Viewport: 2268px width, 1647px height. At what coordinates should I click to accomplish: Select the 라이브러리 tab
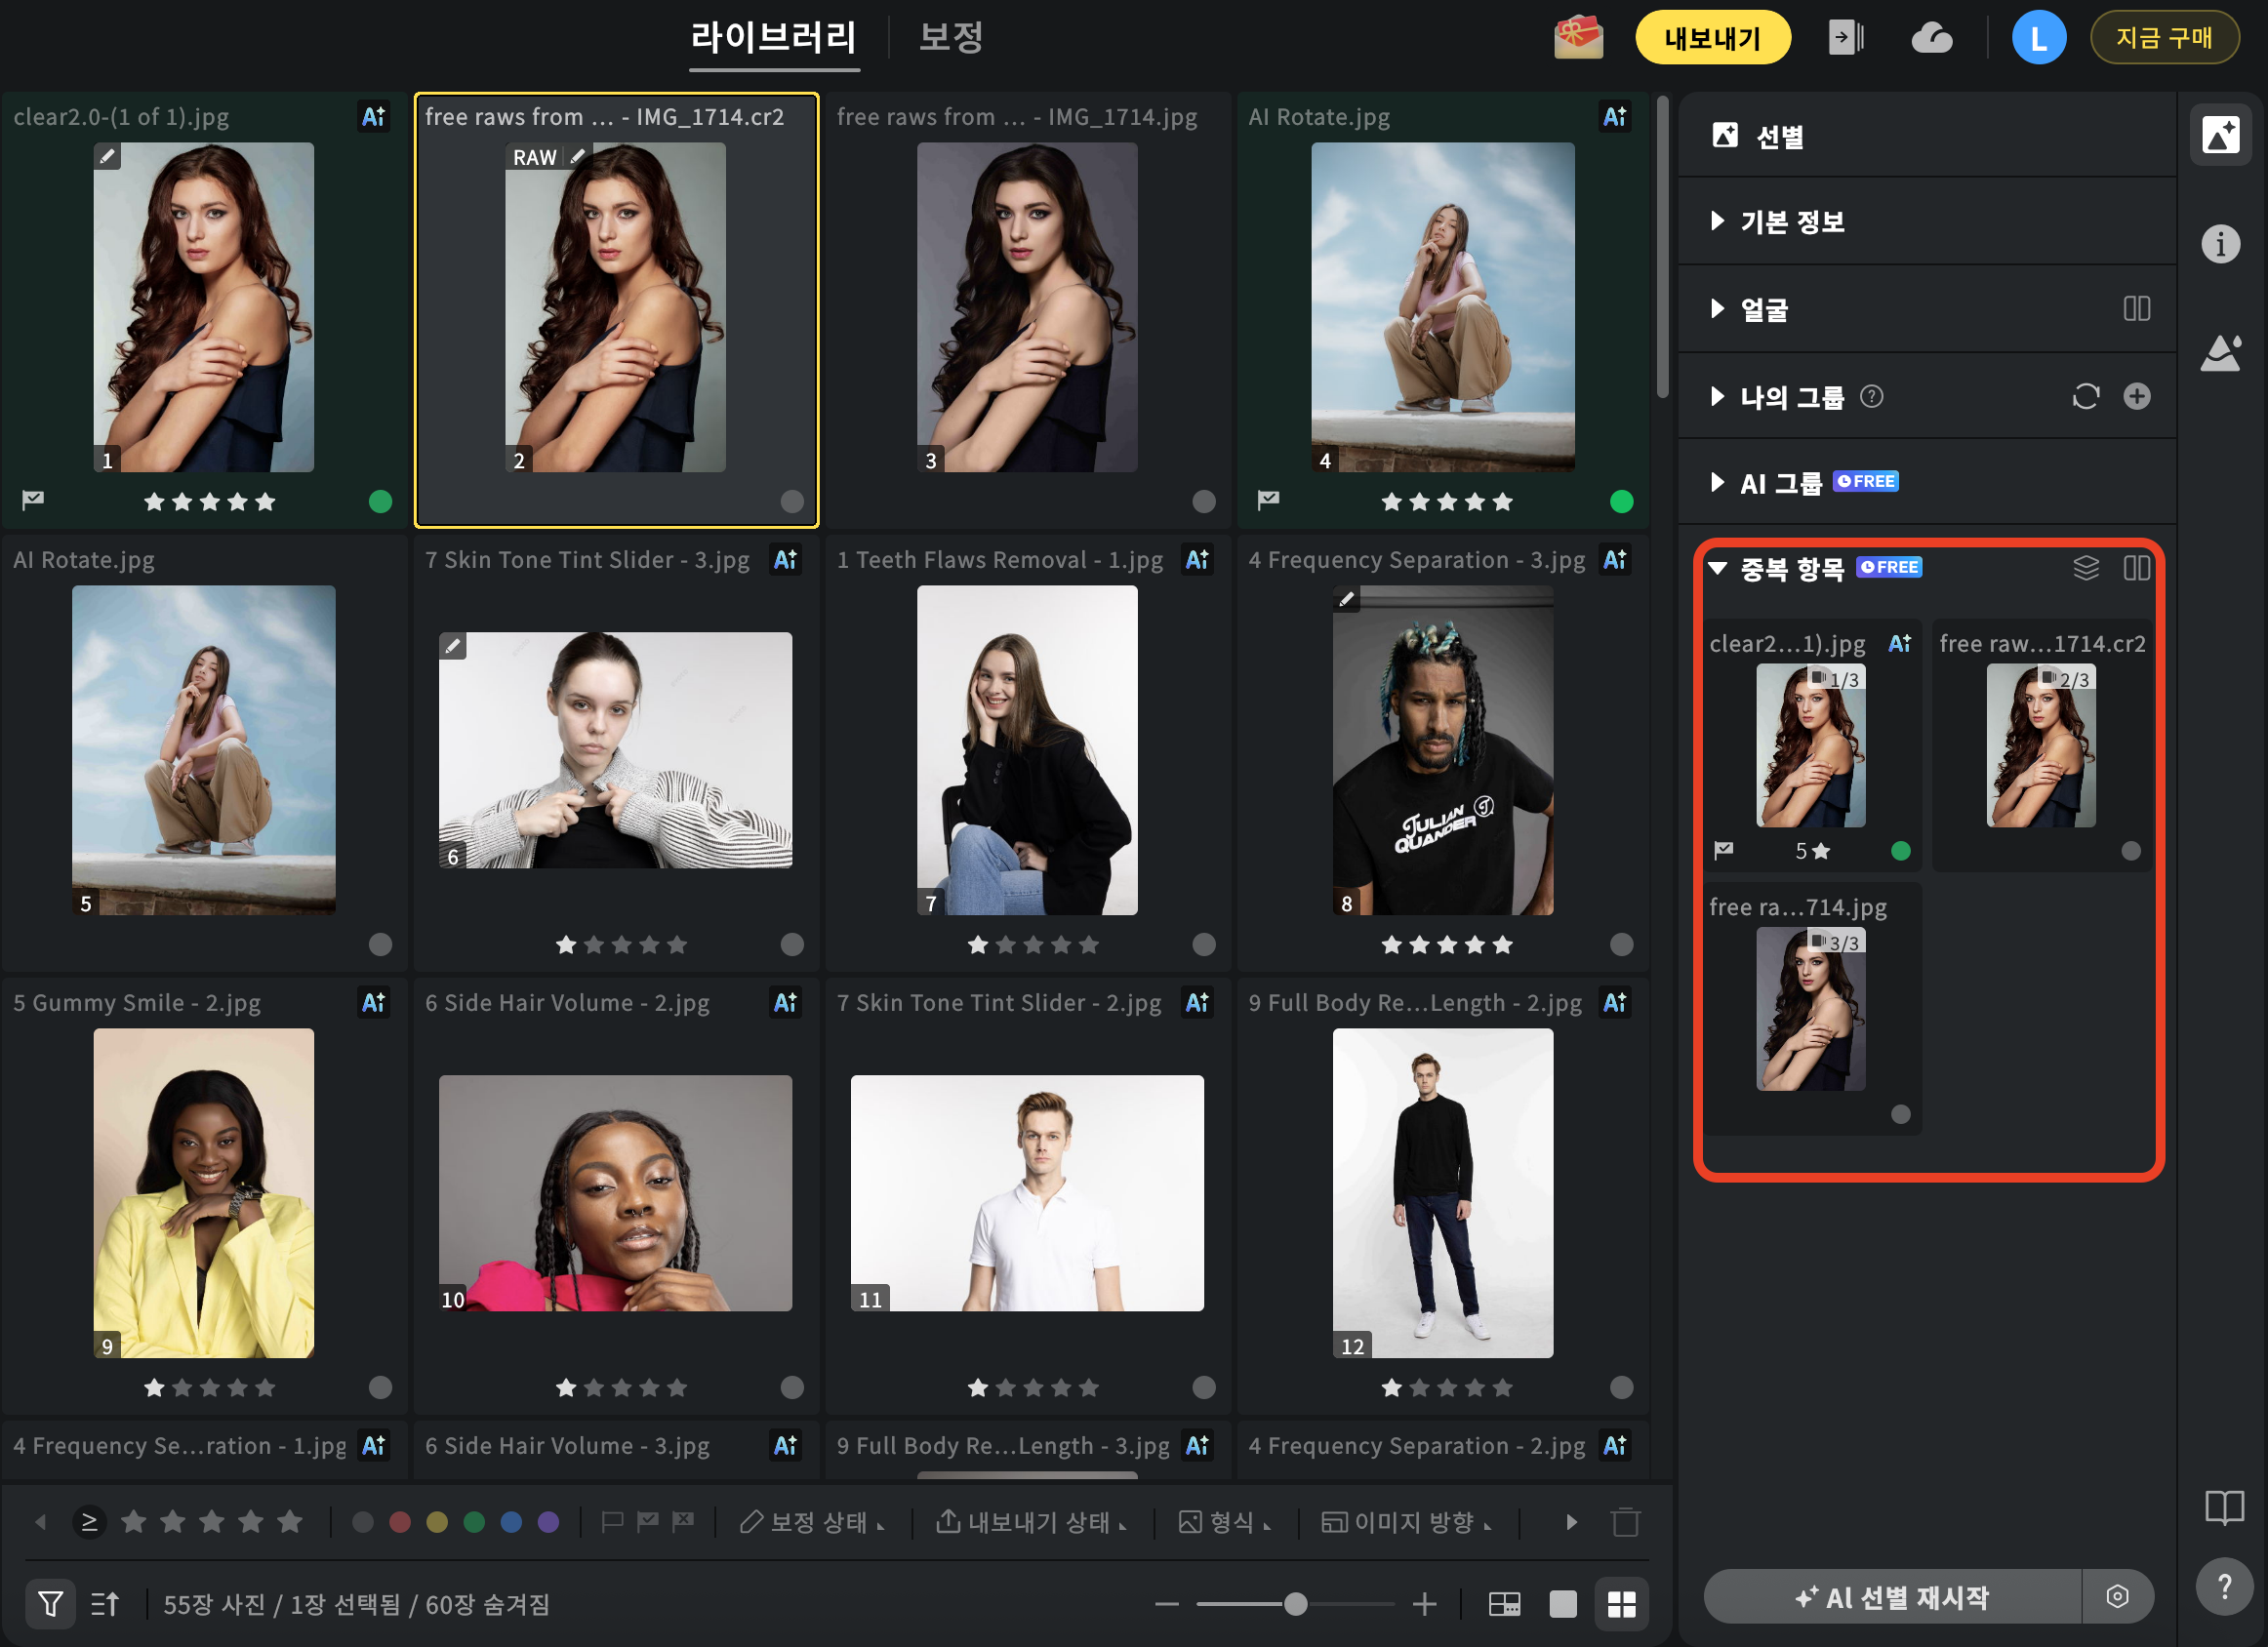tap(773, 38)
